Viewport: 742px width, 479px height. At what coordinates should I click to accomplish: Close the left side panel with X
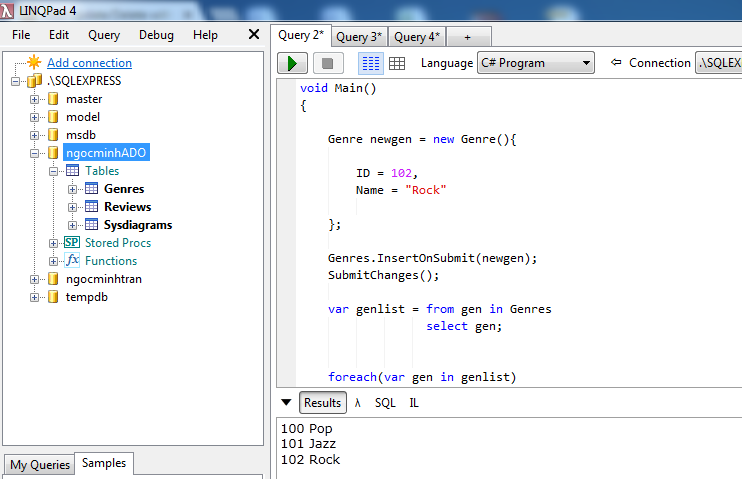[x=254, y=34]
